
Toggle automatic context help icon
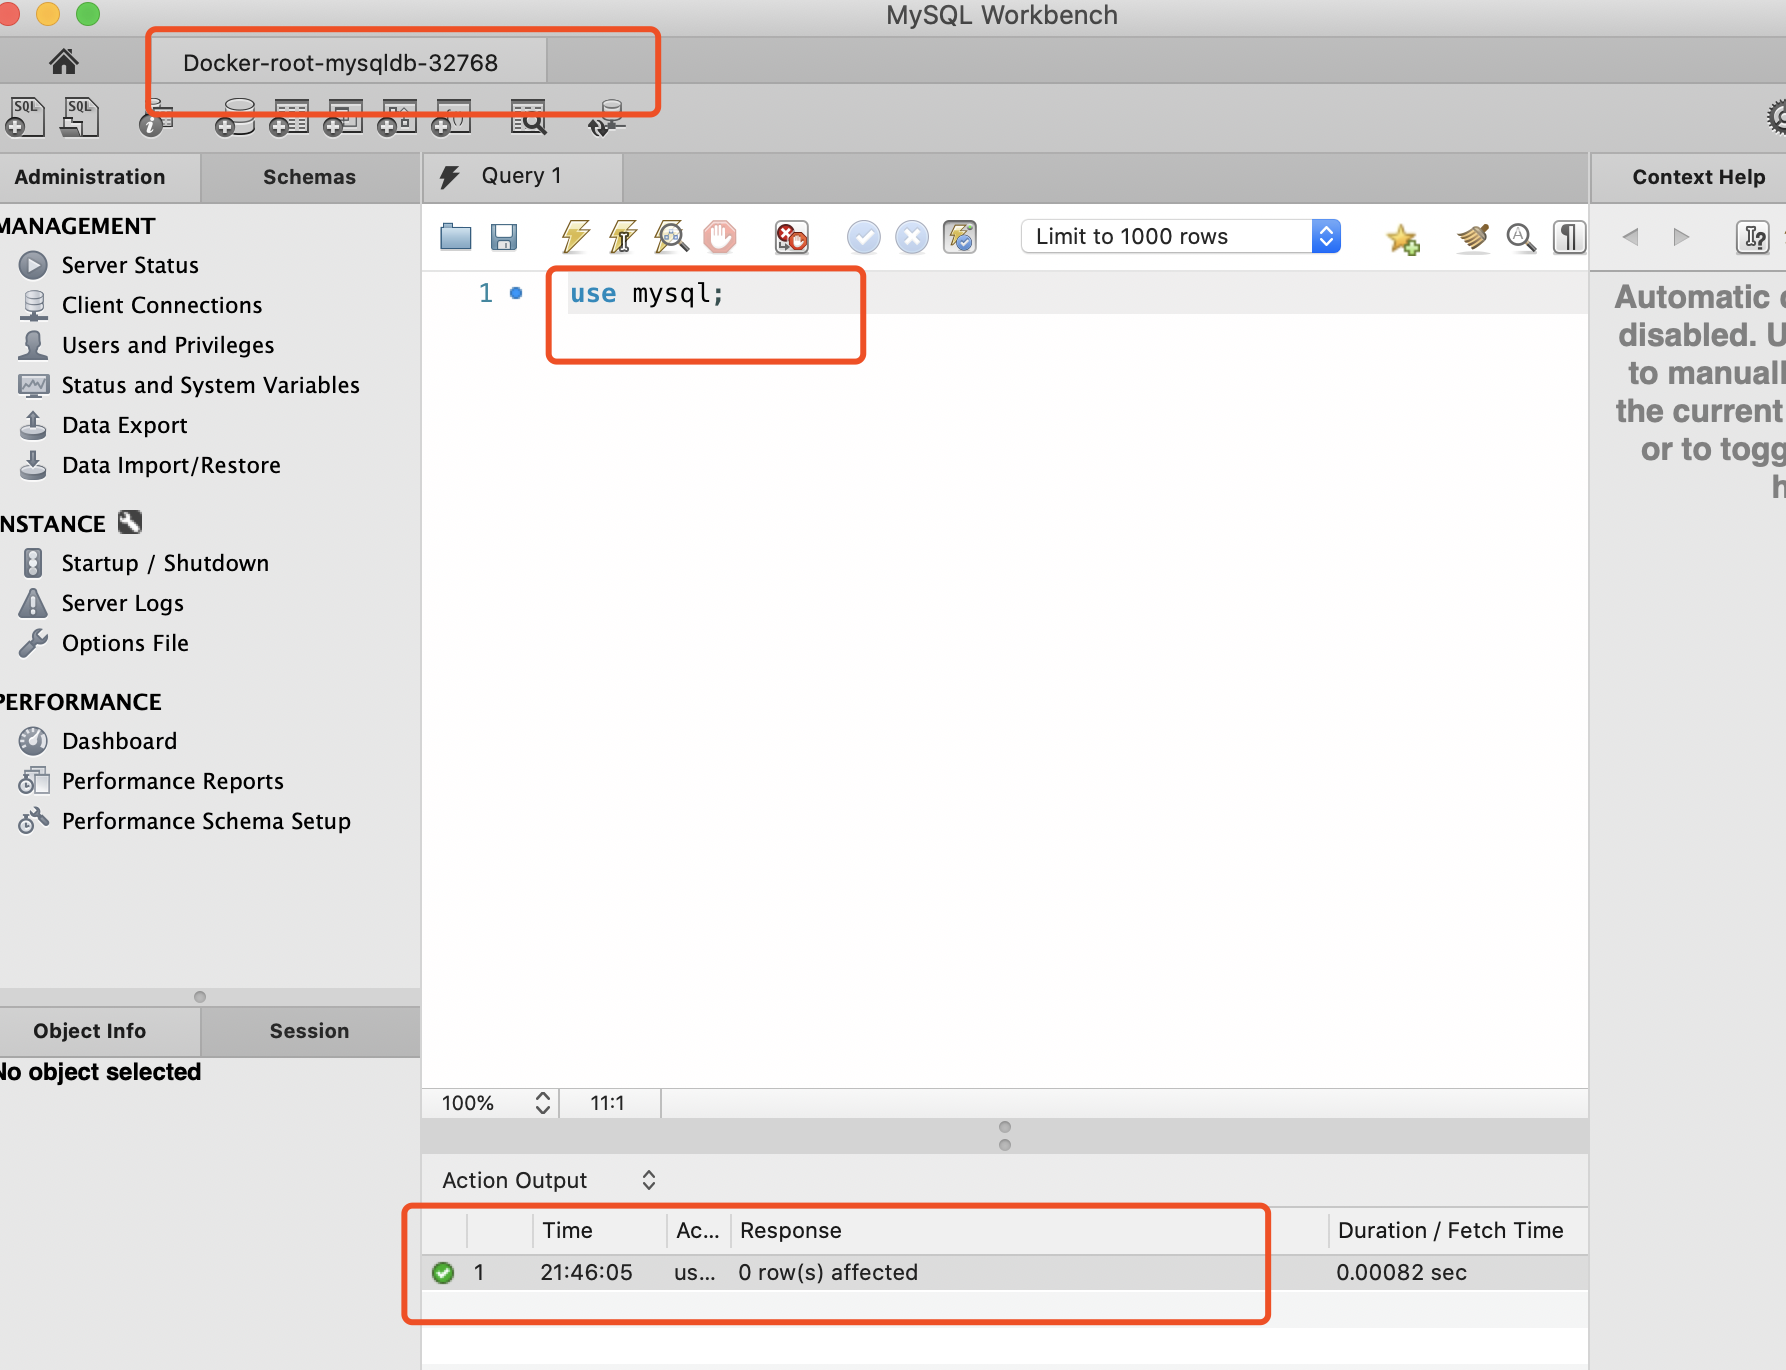tap(1753, 237)
